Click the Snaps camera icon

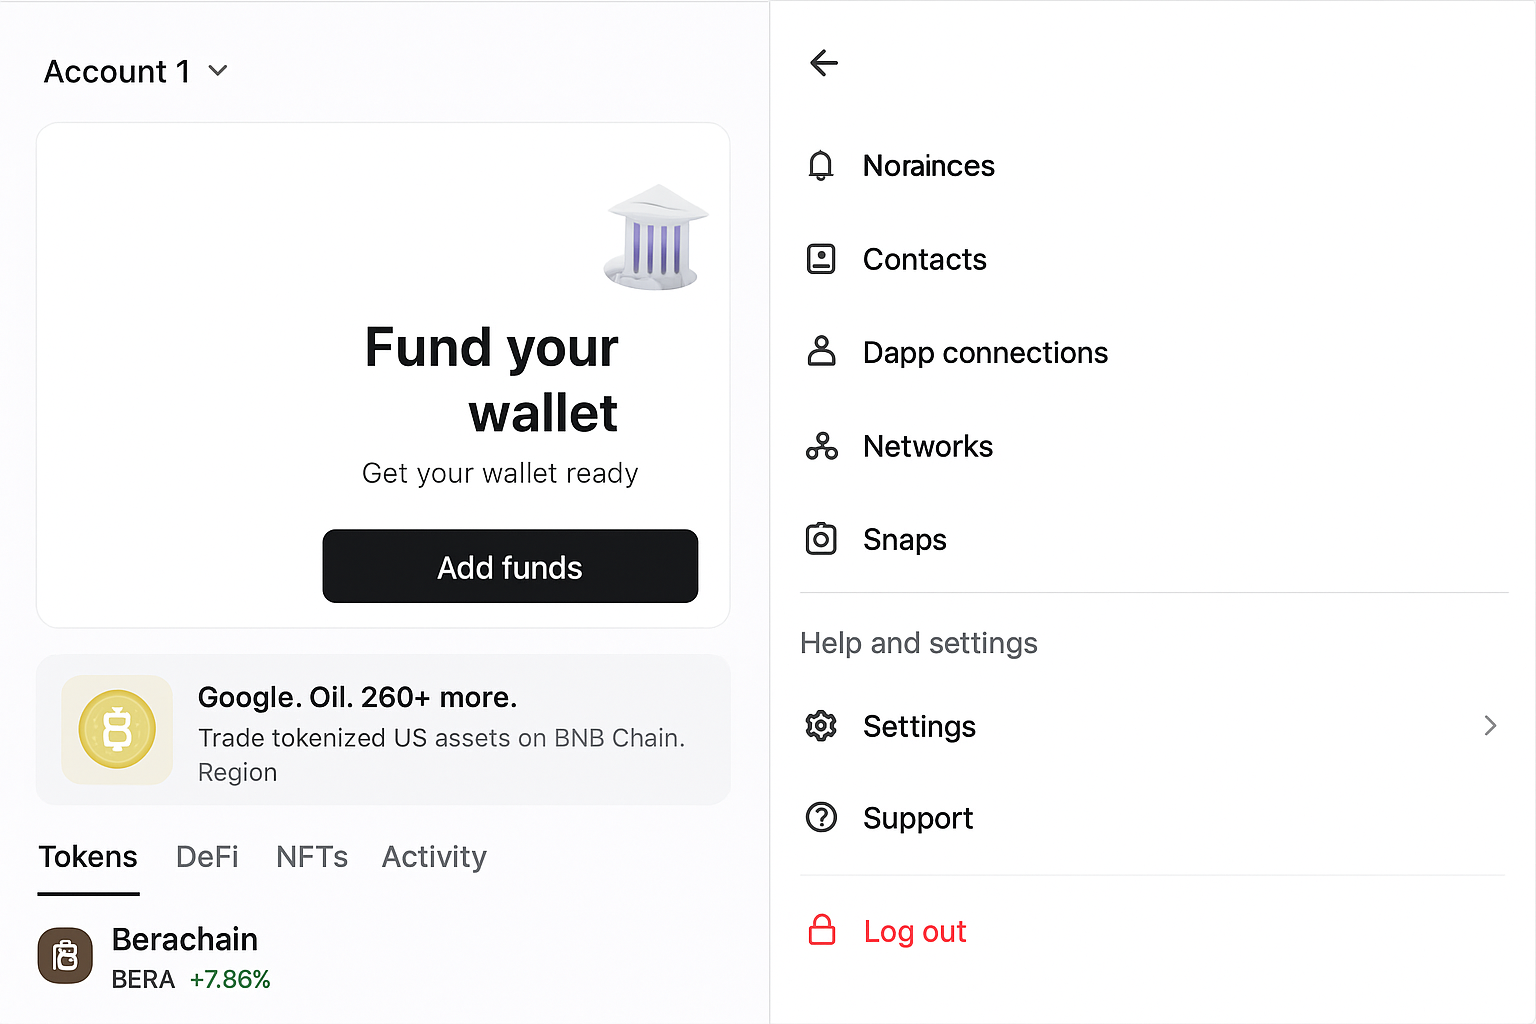(821, 539)
